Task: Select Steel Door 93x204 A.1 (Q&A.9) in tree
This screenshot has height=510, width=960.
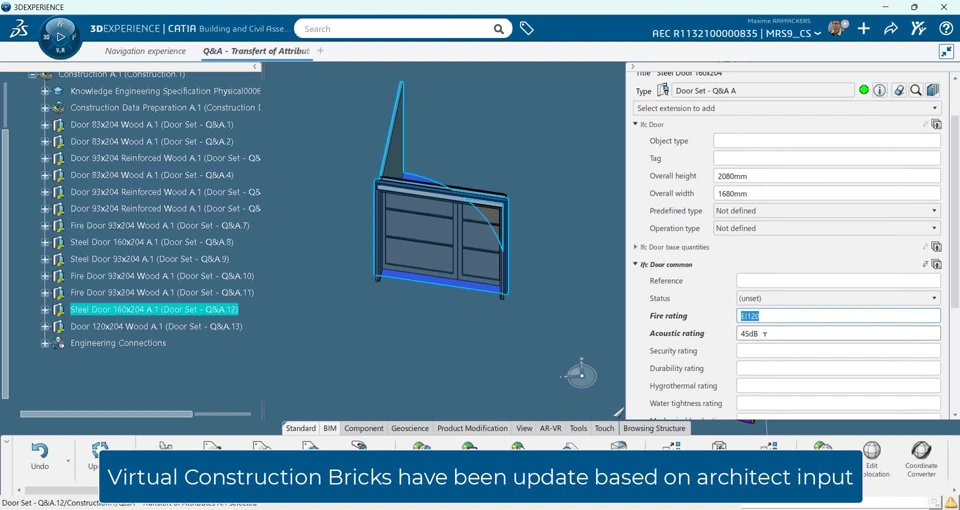Action: point(149,259)
